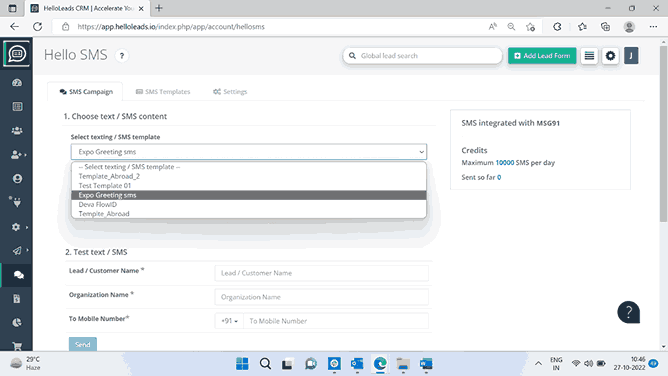
Task: Open the group of people icon in sidebar
Action: pyautogui.click(x=17, y=130)
